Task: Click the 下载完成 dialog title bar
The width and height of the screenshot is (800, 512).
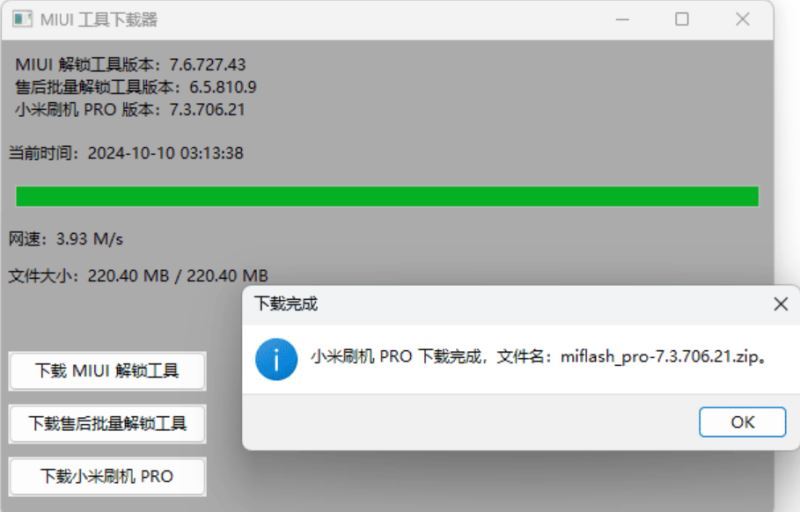Action: [x=510, y=304]
